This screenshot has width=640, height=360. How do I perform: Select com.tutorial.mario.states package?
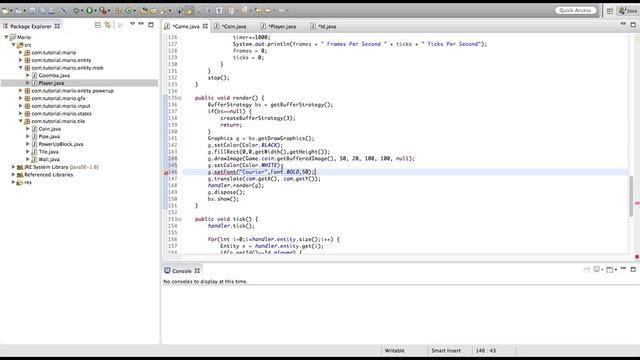(62, 114)
